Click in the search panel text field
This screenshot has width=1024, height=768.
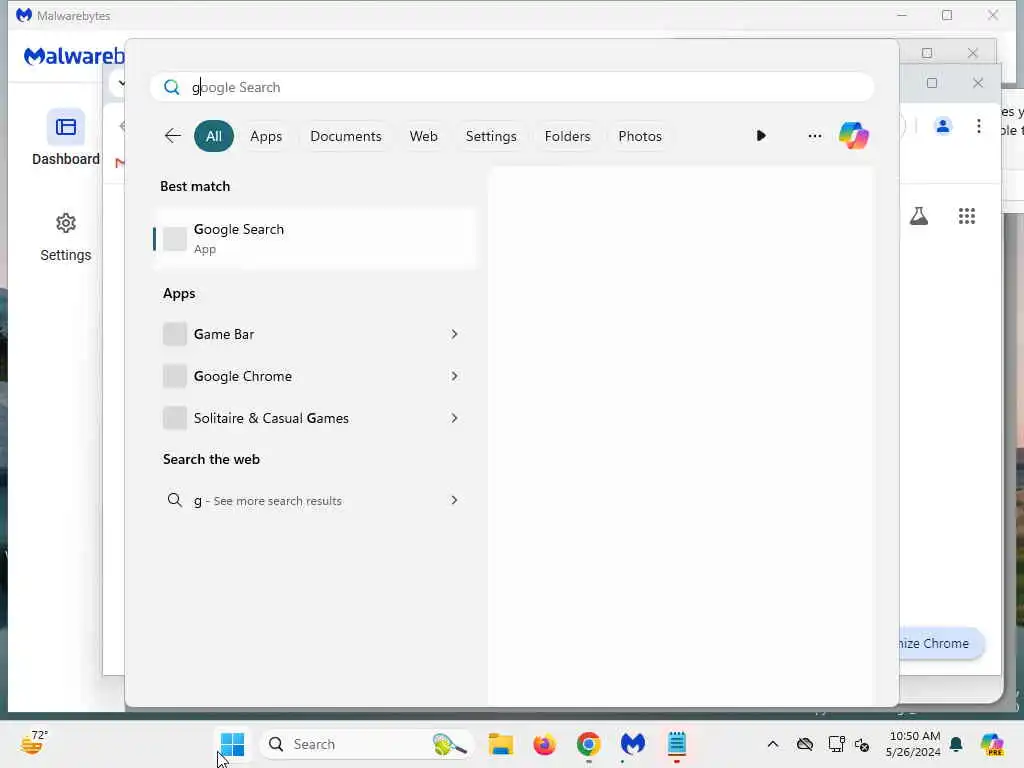[512, 87]
